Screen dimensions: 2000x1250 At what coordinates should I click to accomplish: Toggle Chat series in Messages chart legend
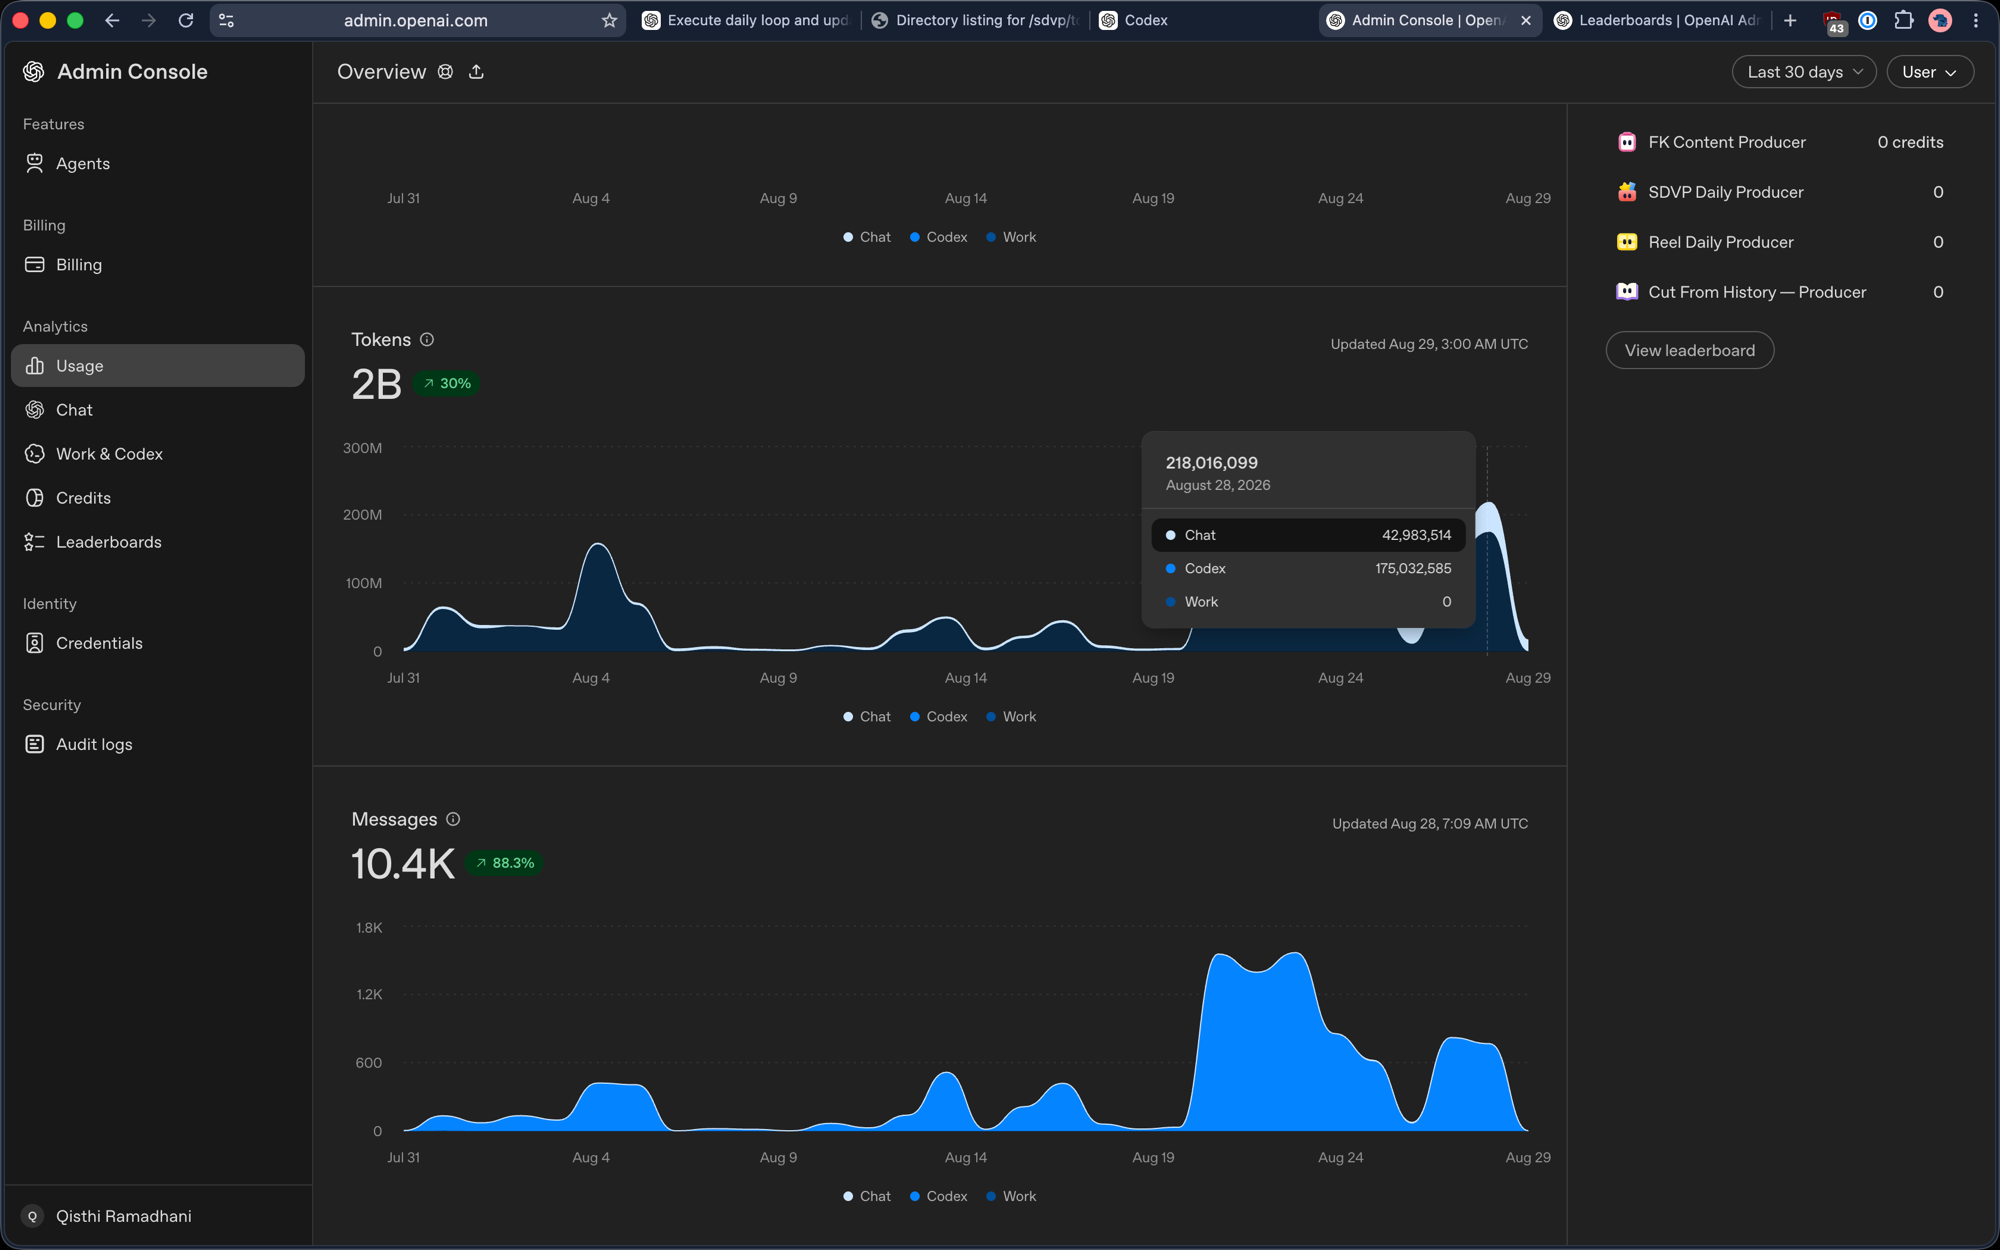click(867, 1196)
